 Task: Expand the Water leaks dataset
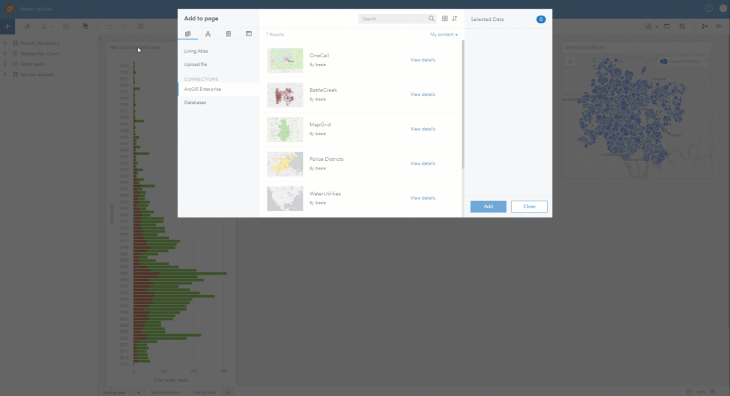tap(5, 64)
